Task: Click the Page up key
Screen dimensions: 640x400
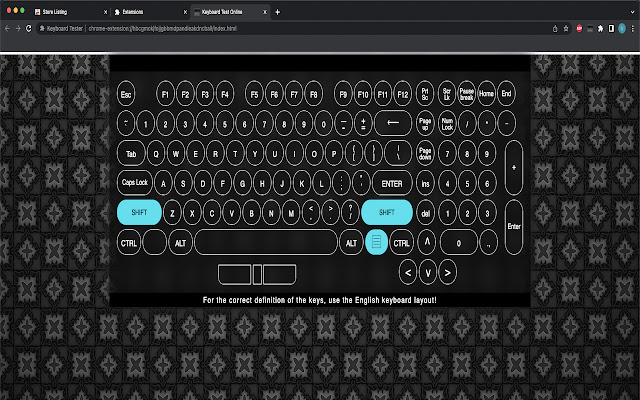Action: (x=425, y=123)
